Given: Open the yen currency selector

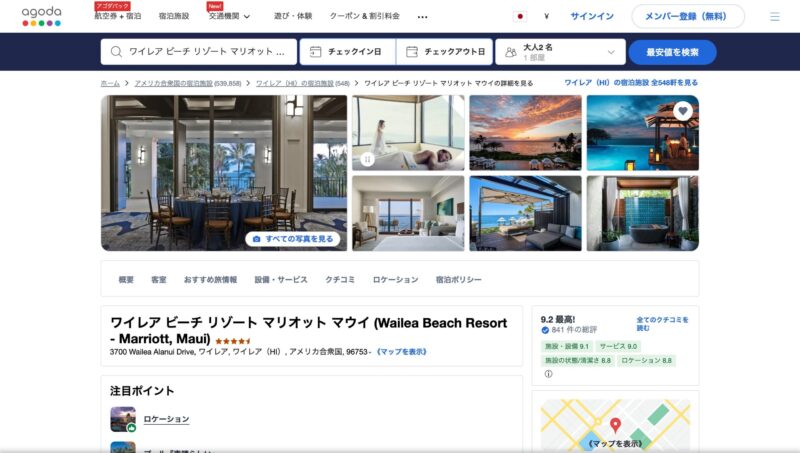Looking at the screenshot, I should point(546,16).
